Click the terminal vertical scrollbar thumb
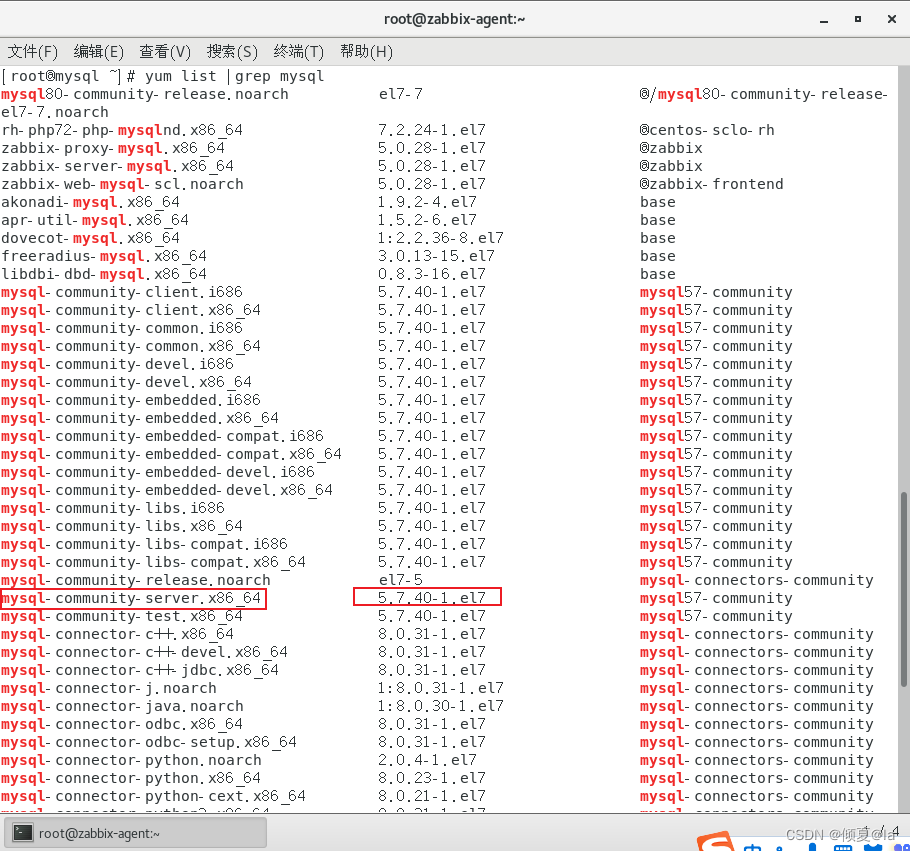 (903, 589)
